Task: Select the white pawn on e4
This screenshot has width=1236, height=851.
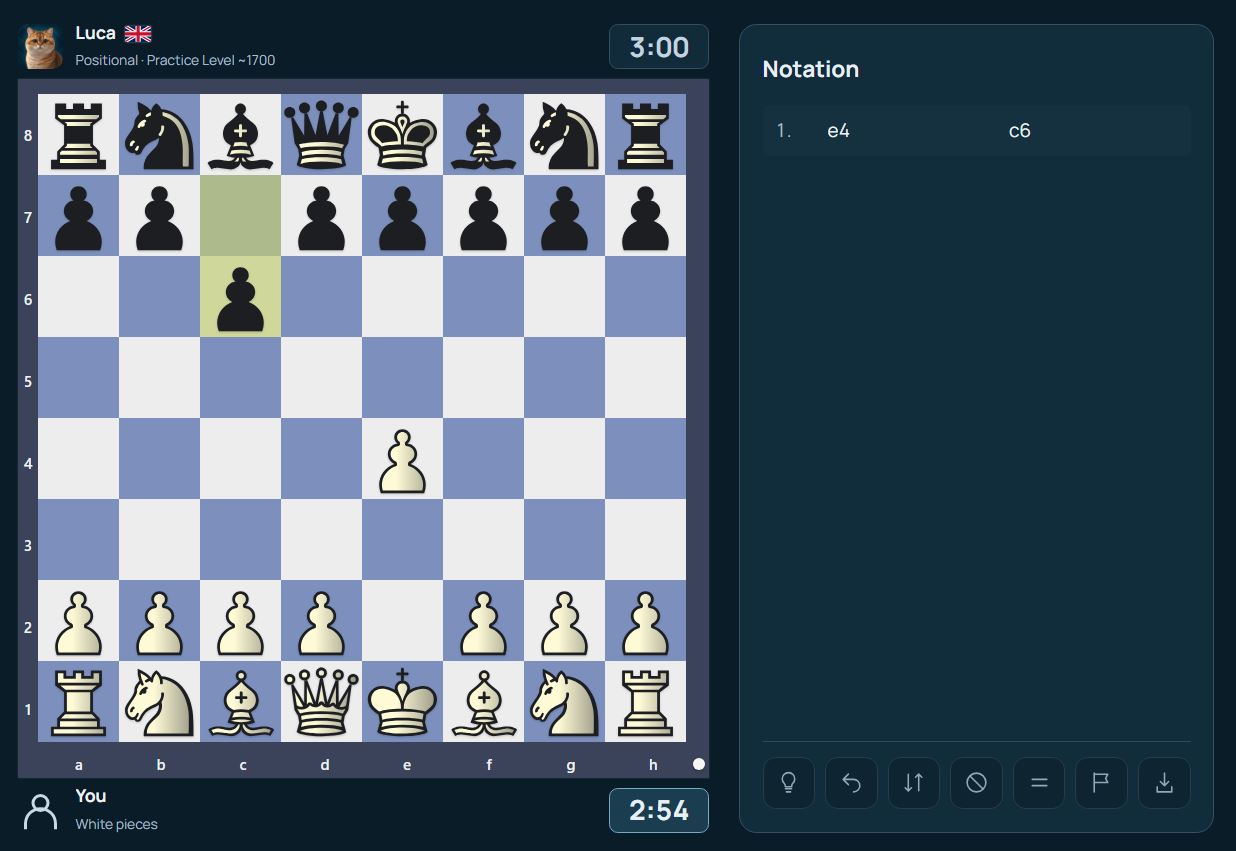Action: [402, 459]
